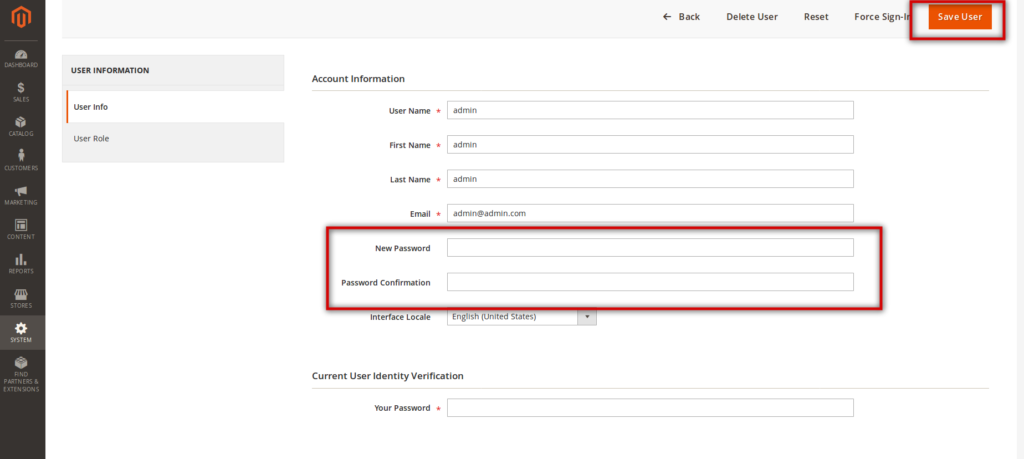
Task: Click the User Name input field
Action: click(x=650, y=110)
